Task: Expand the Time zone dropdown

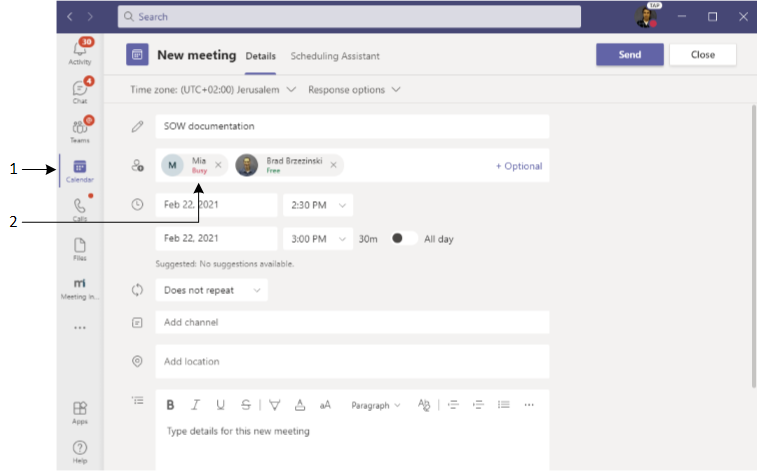Action: click(x=214, y=90)
